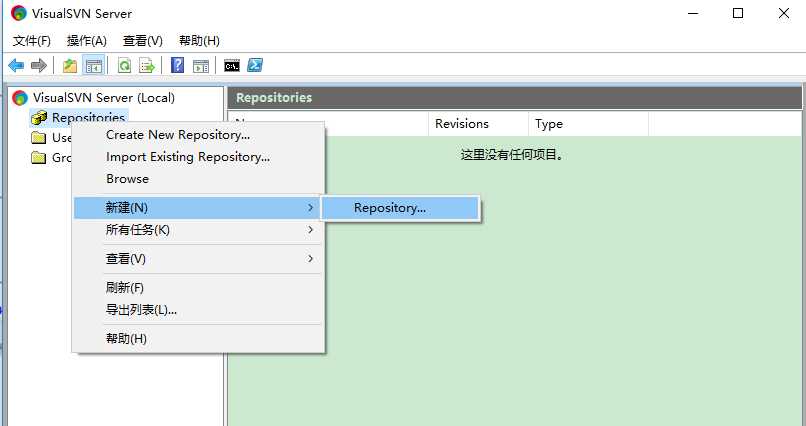This screenshot has width=806, height=426.
Task: Select the highlighted 新建(N) context menu item
Action: click(x=197, y=208)
